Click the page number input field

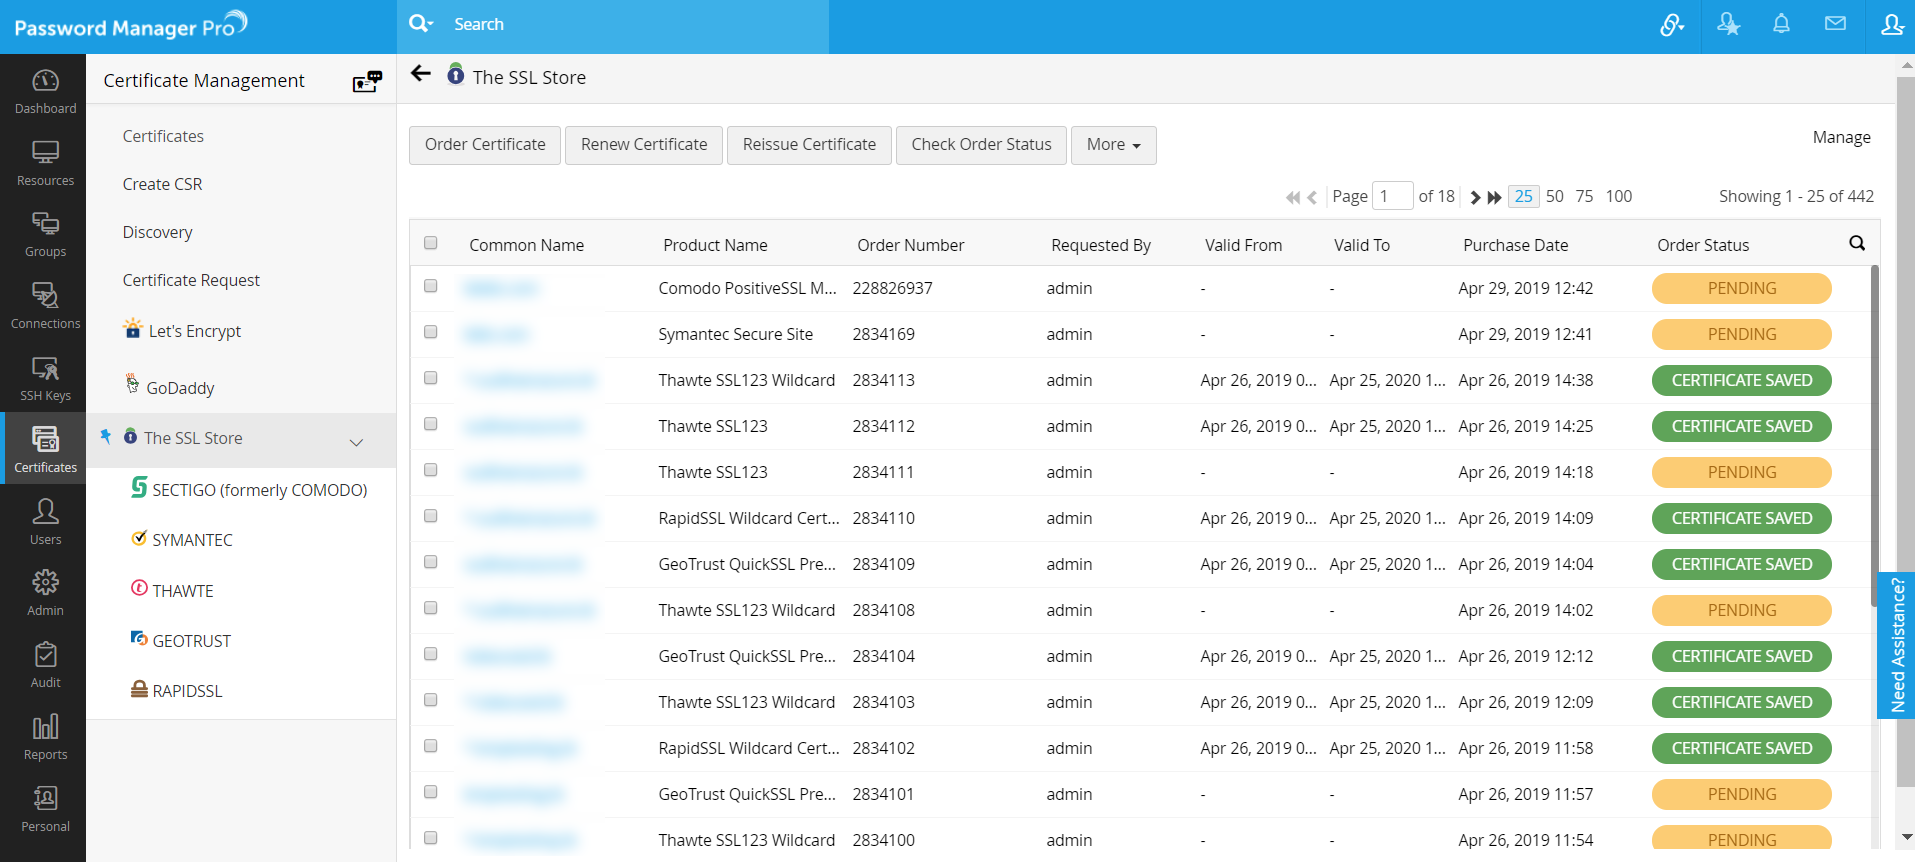pos(1392,196)
